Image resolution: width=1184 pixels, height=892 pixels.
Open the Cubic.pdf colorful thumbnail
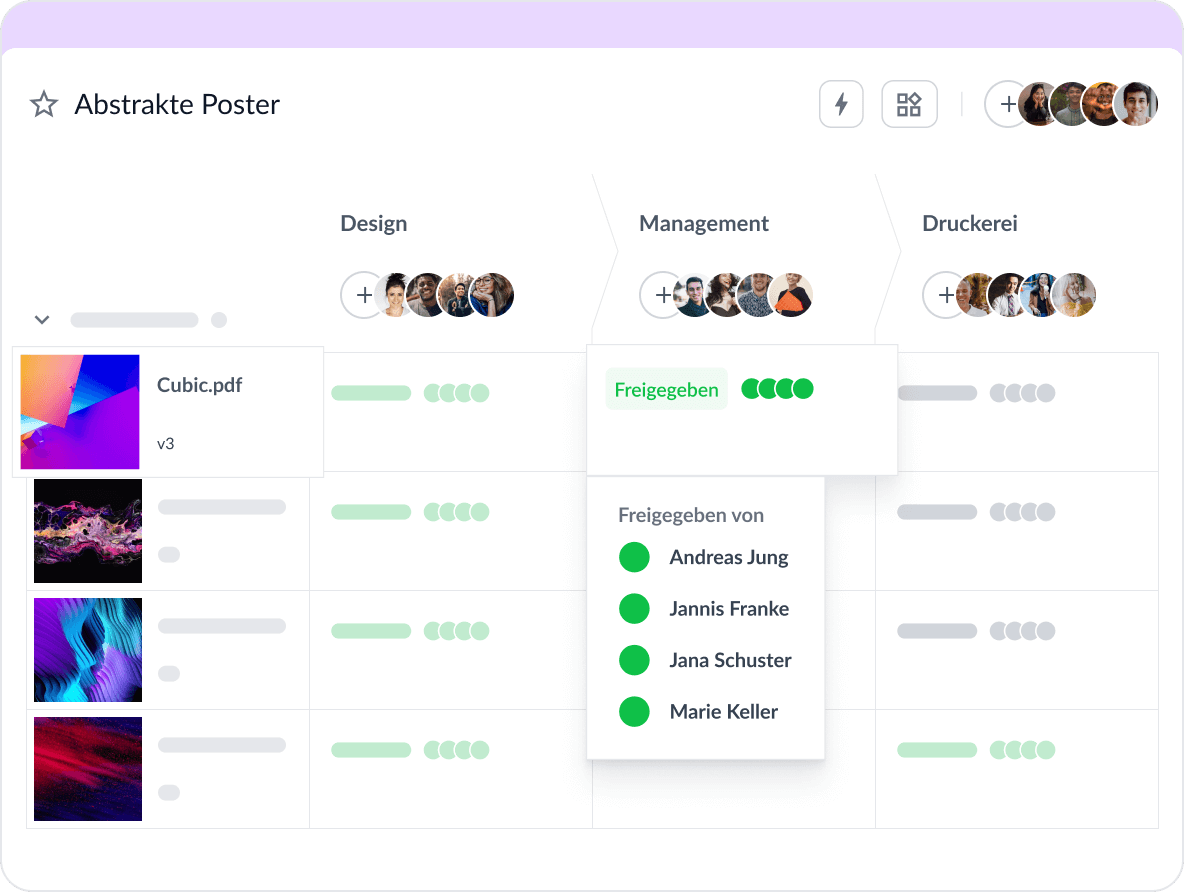(80, 412)
